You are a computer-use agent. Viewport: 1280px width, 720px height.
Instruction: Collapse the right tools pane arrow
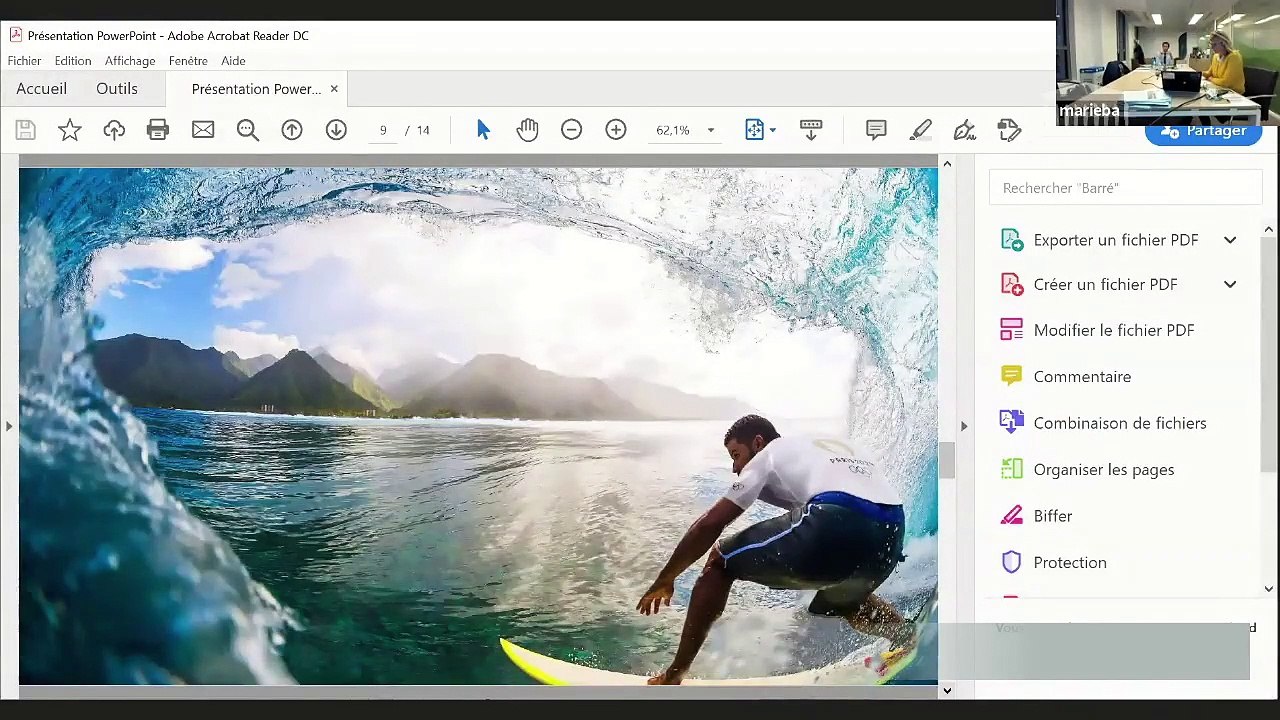(x=964, y=426)
